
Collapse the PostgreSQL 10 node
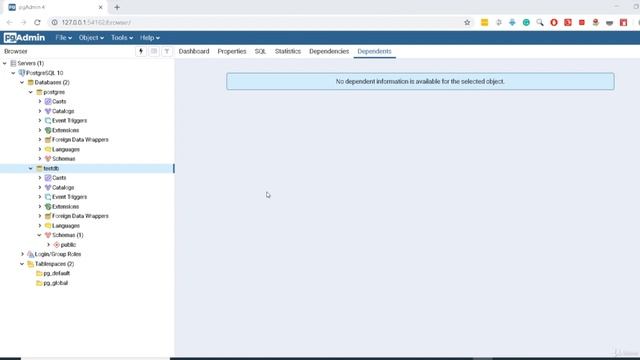click(x=13, y=73)
